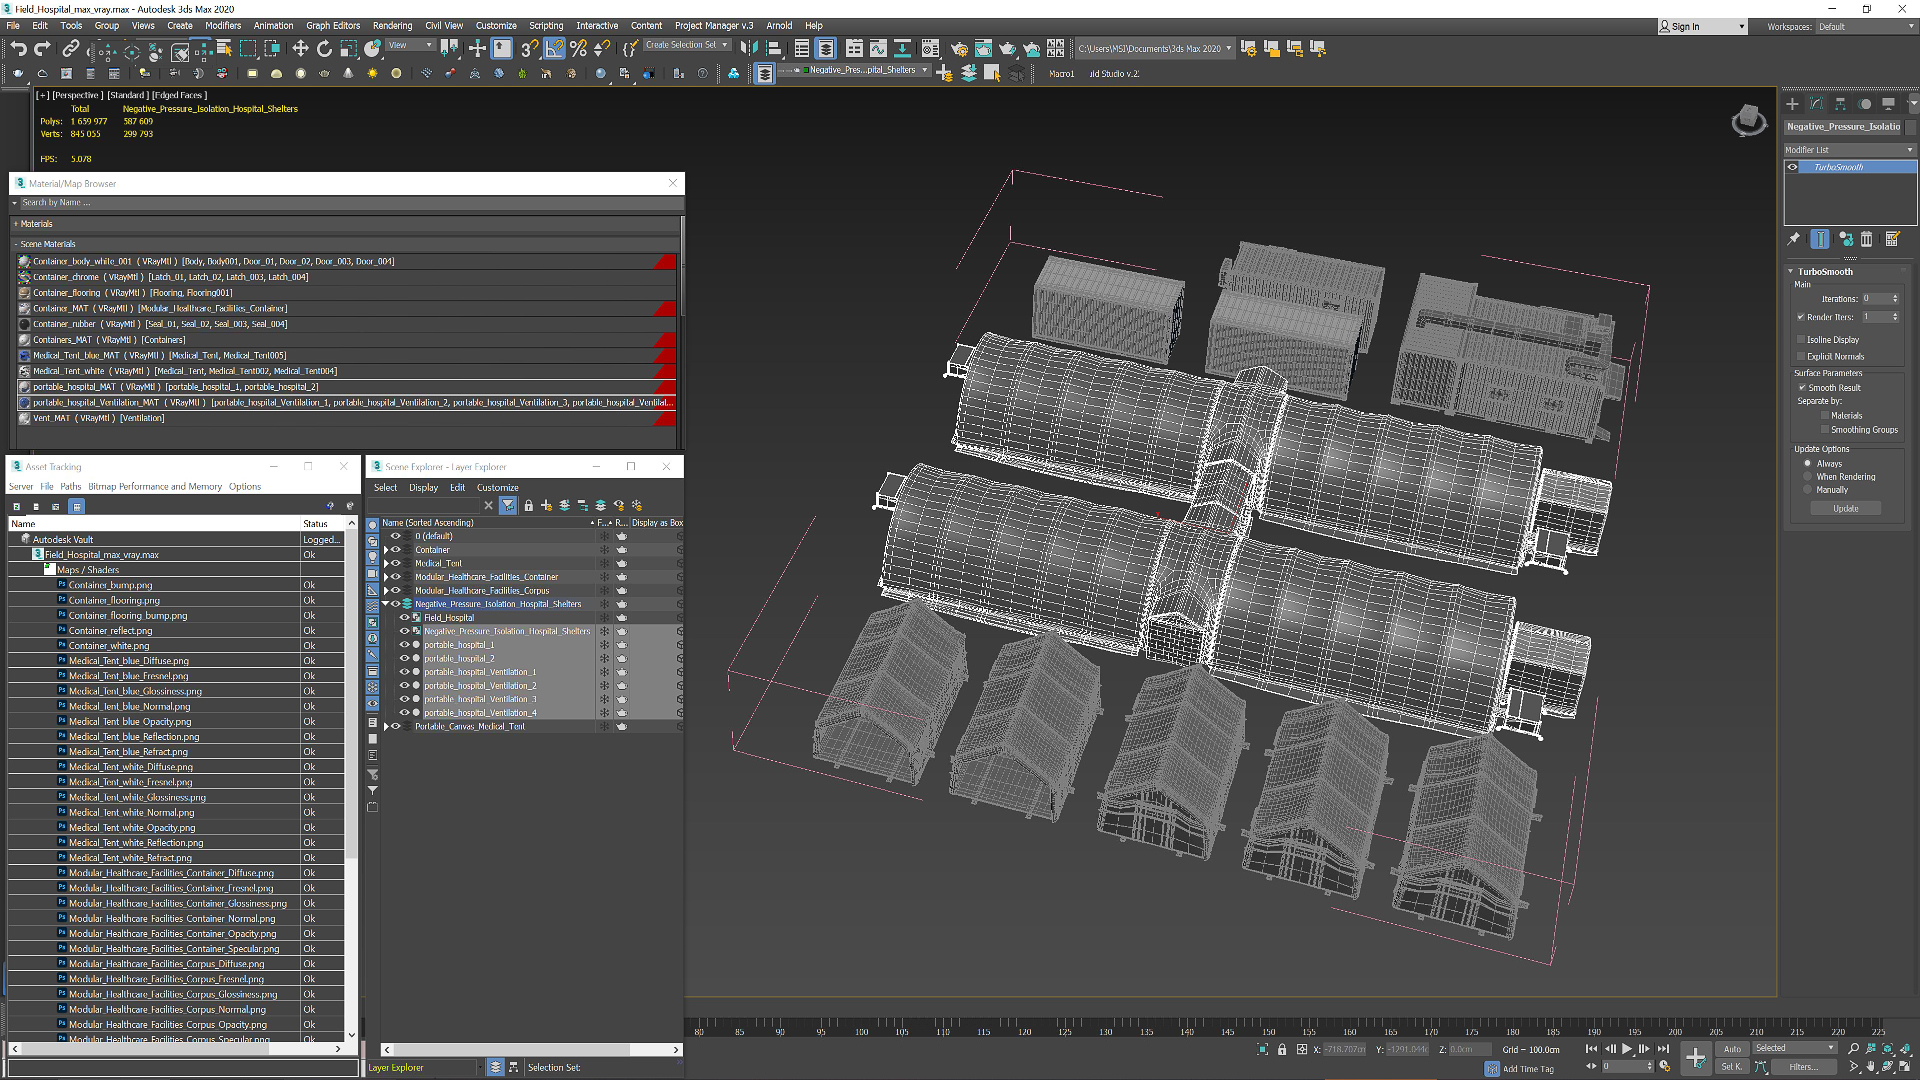Screen dimensions: 1920x1080
Task: Click the Pin Stack icon
Action: click(1794, 239)
